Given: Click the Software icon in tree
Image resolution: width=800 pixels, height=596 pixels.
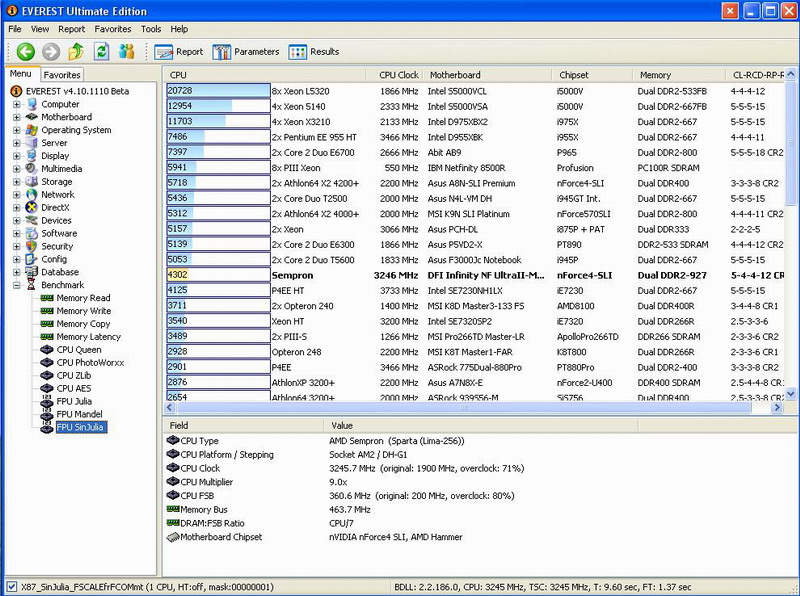Looking at the screenshot, I should 32,233.
